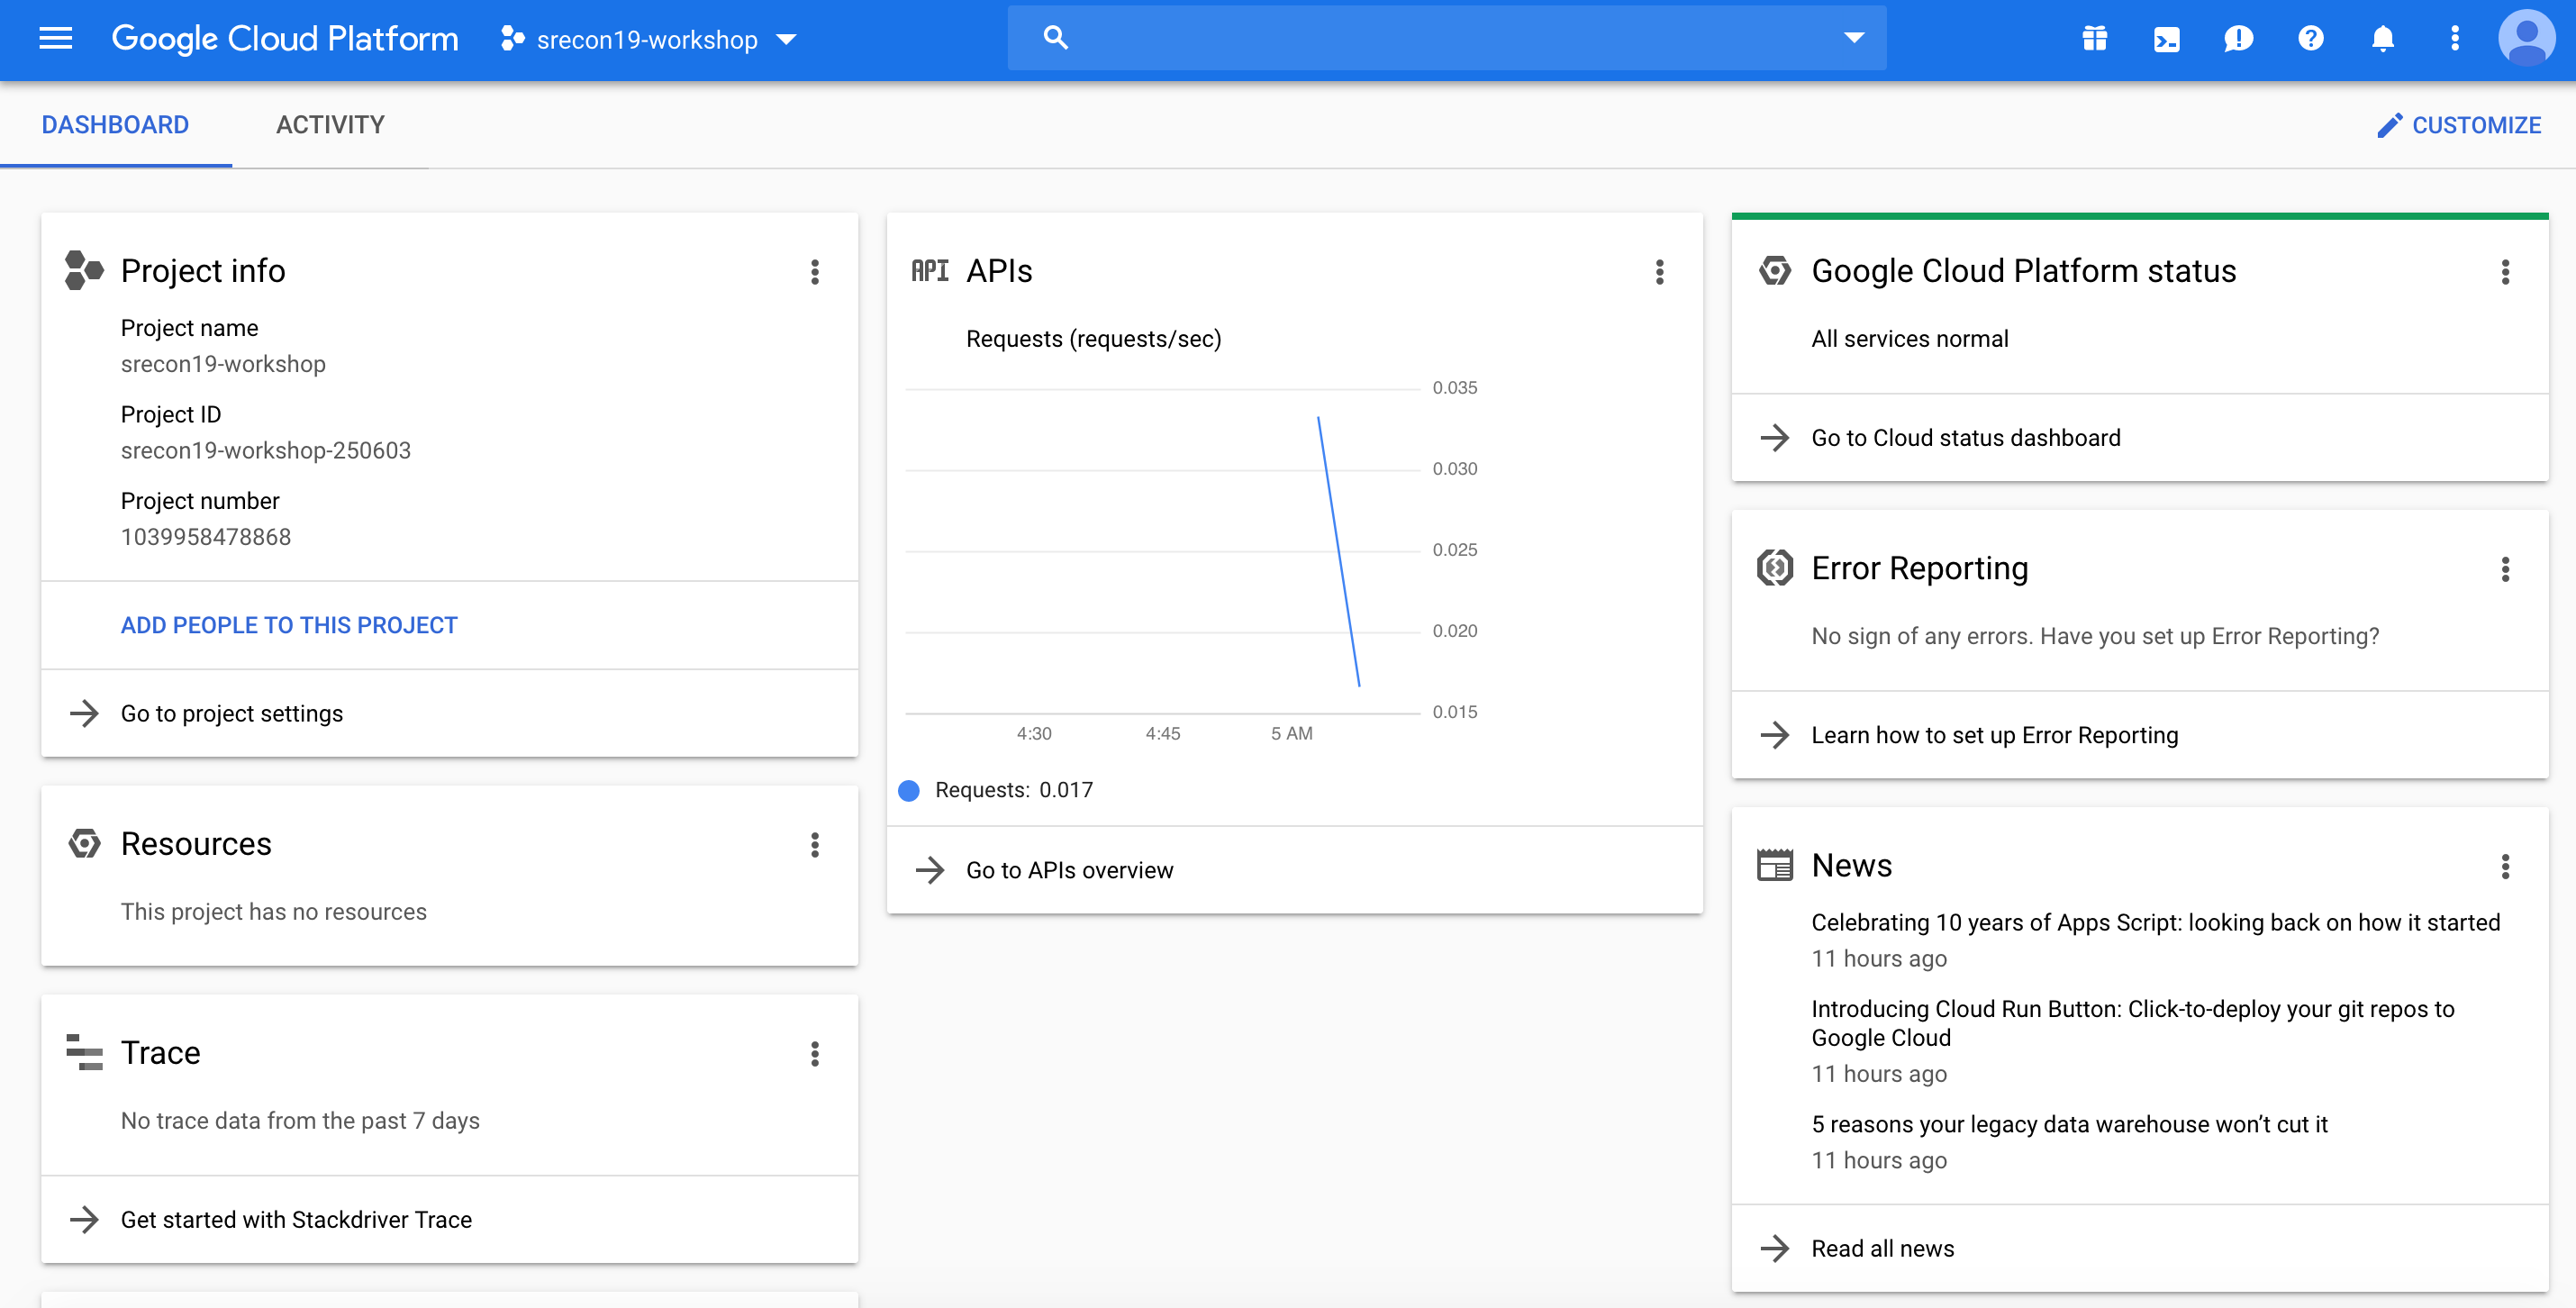Click the Customize button
This screenshot has height=1308, width=2576.
click(x=2459, y=125)
